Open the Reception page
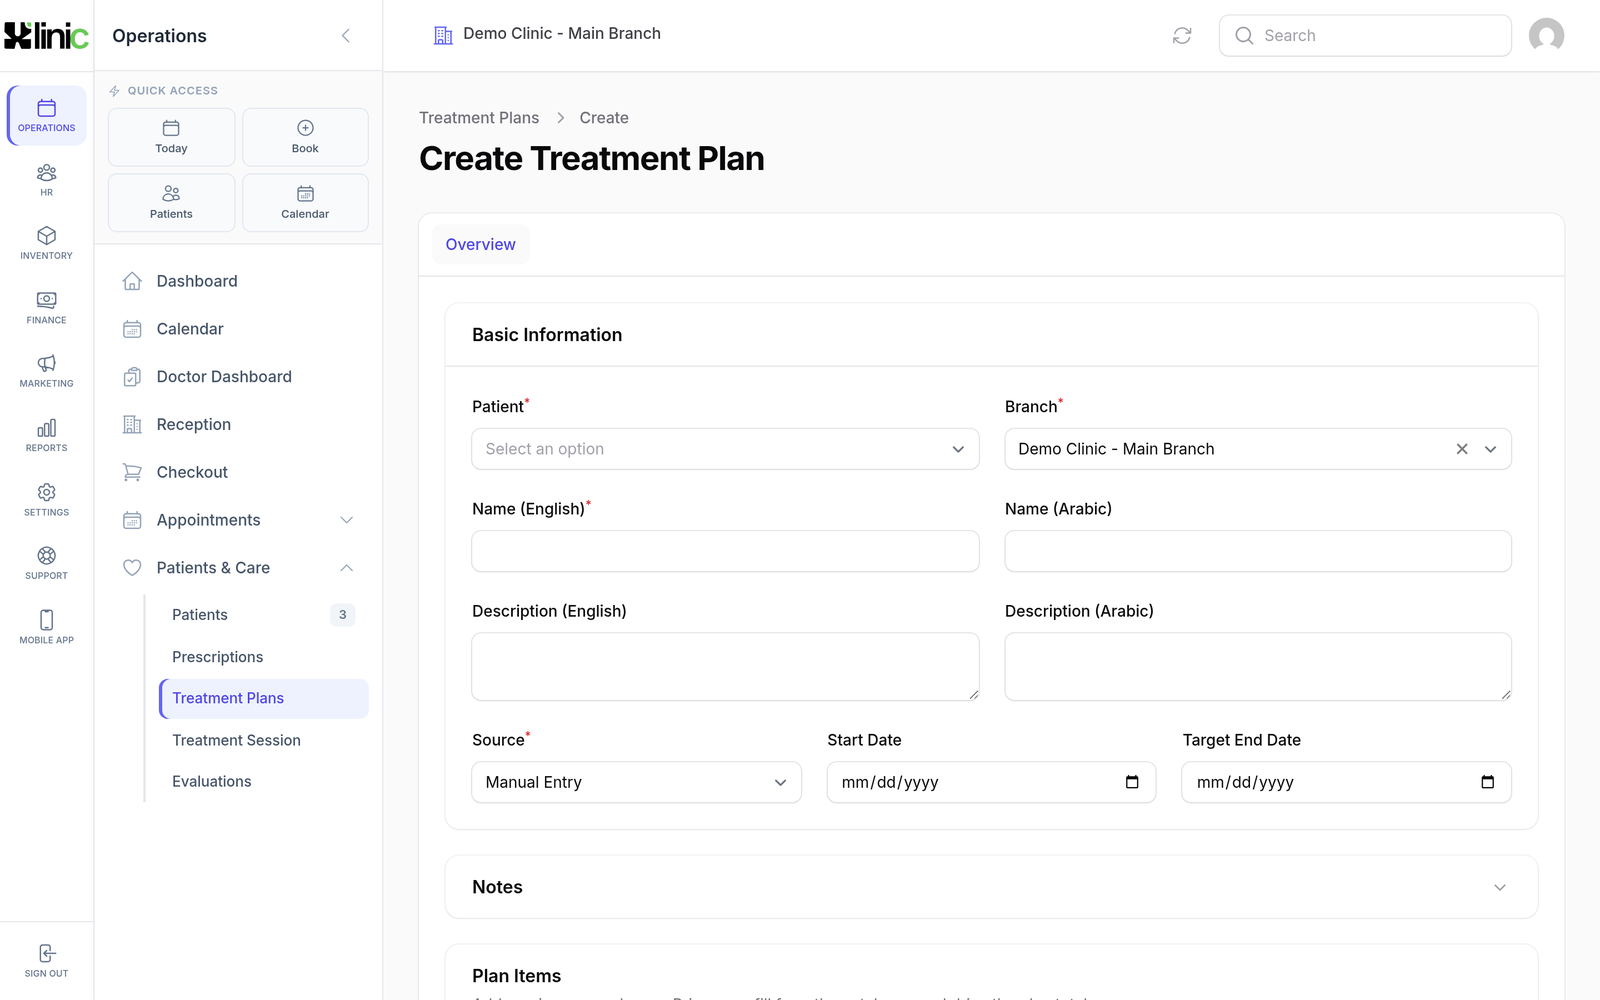 (239, 424)
